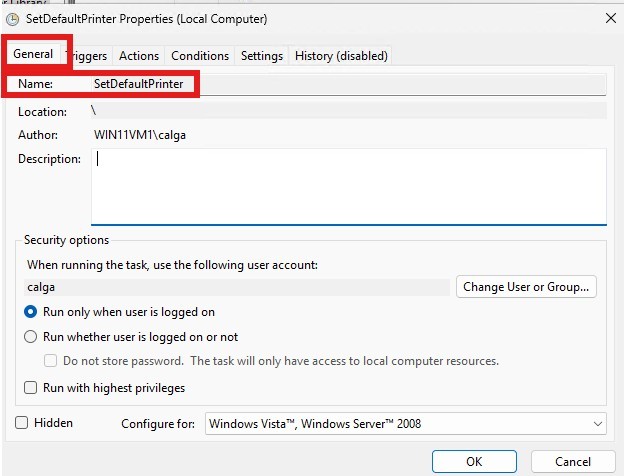Select Run only when user is logged on
The height and width of the screenshot is (476, 624).
coord(31,312)
